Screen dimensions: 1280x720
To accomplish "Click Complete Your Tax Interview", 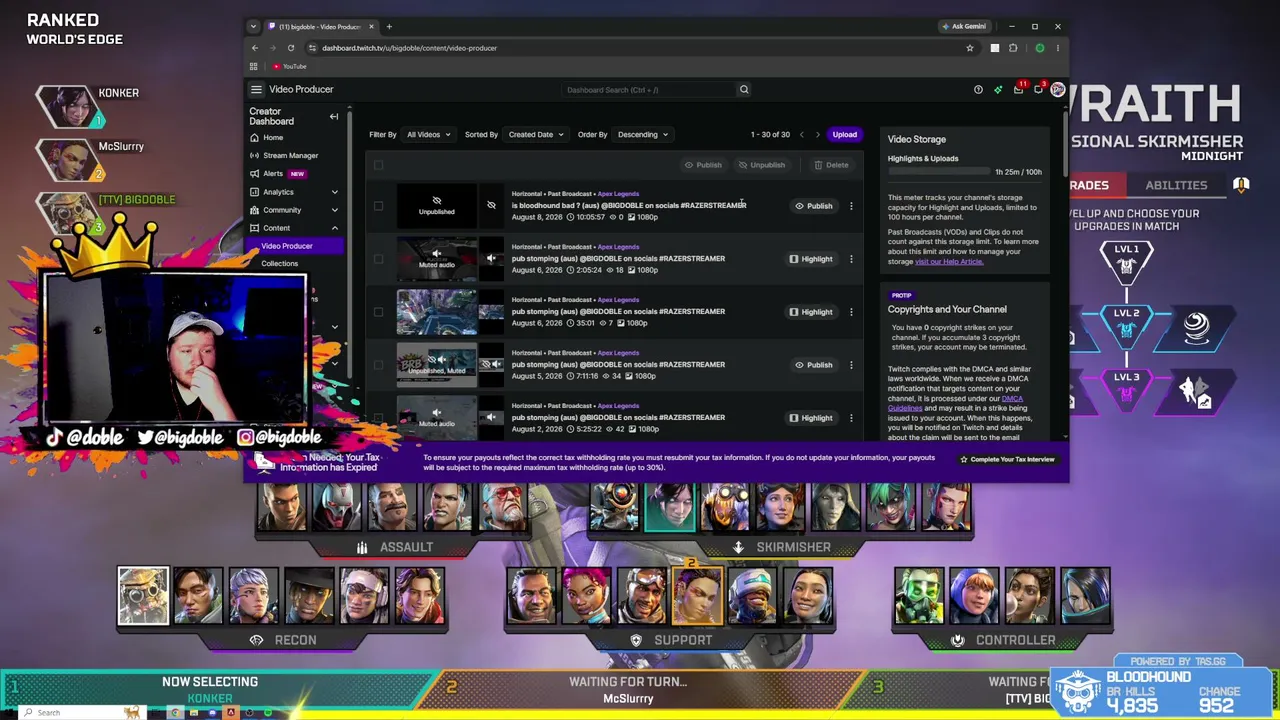I will click(1007, 459).
